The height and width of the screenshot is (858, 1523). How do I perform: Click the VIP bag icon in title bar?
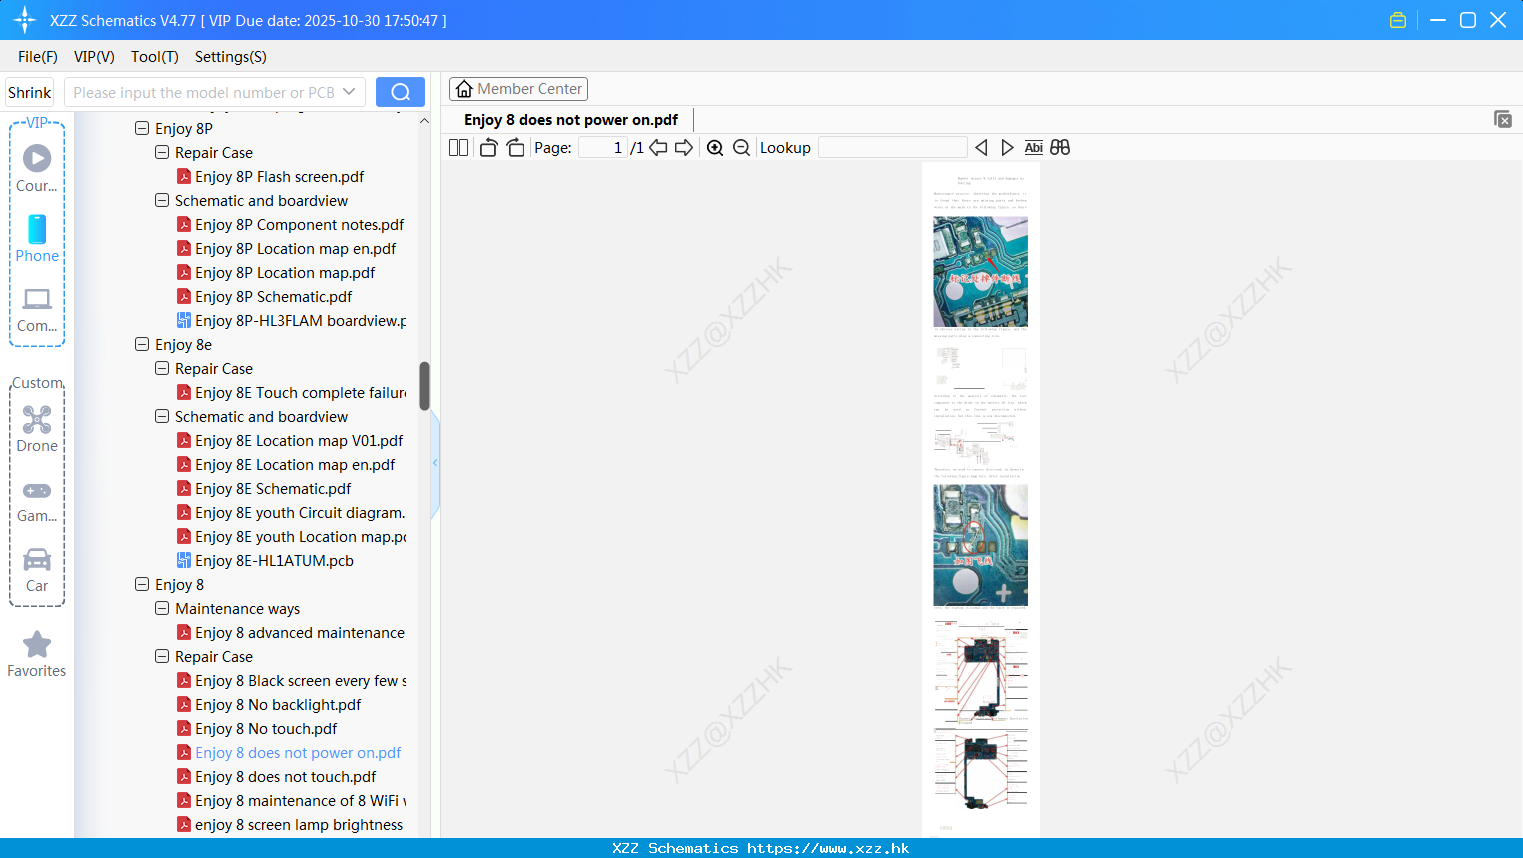tap(1398, 20)
